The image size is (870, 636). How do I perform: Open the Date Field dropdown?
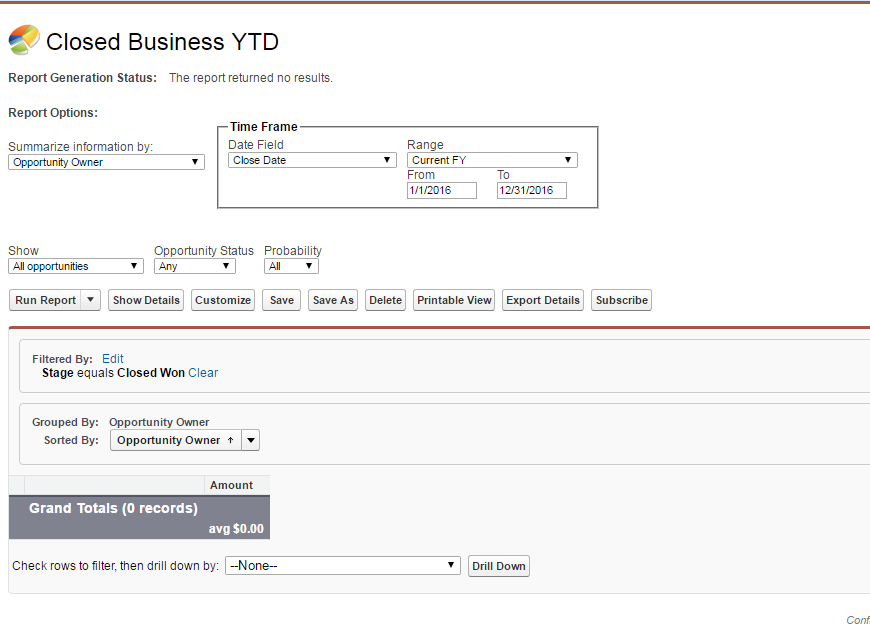pyautogui.click(x=312, y=160)
